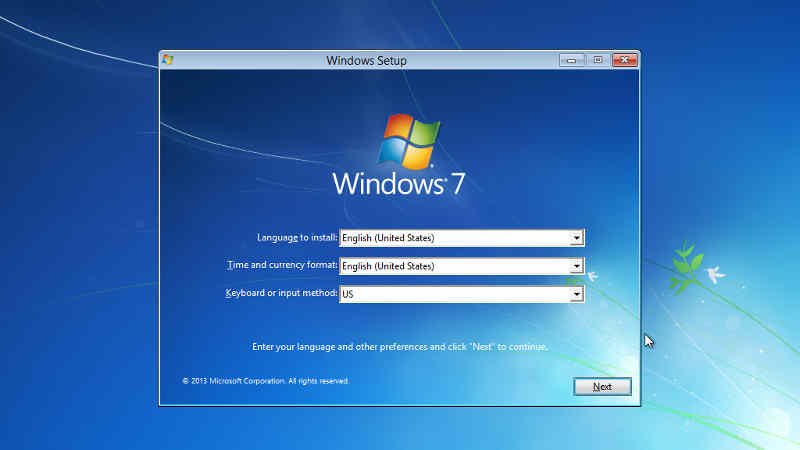800x450 pixels.
Task: Click the Next button
Action: (602, 386)
